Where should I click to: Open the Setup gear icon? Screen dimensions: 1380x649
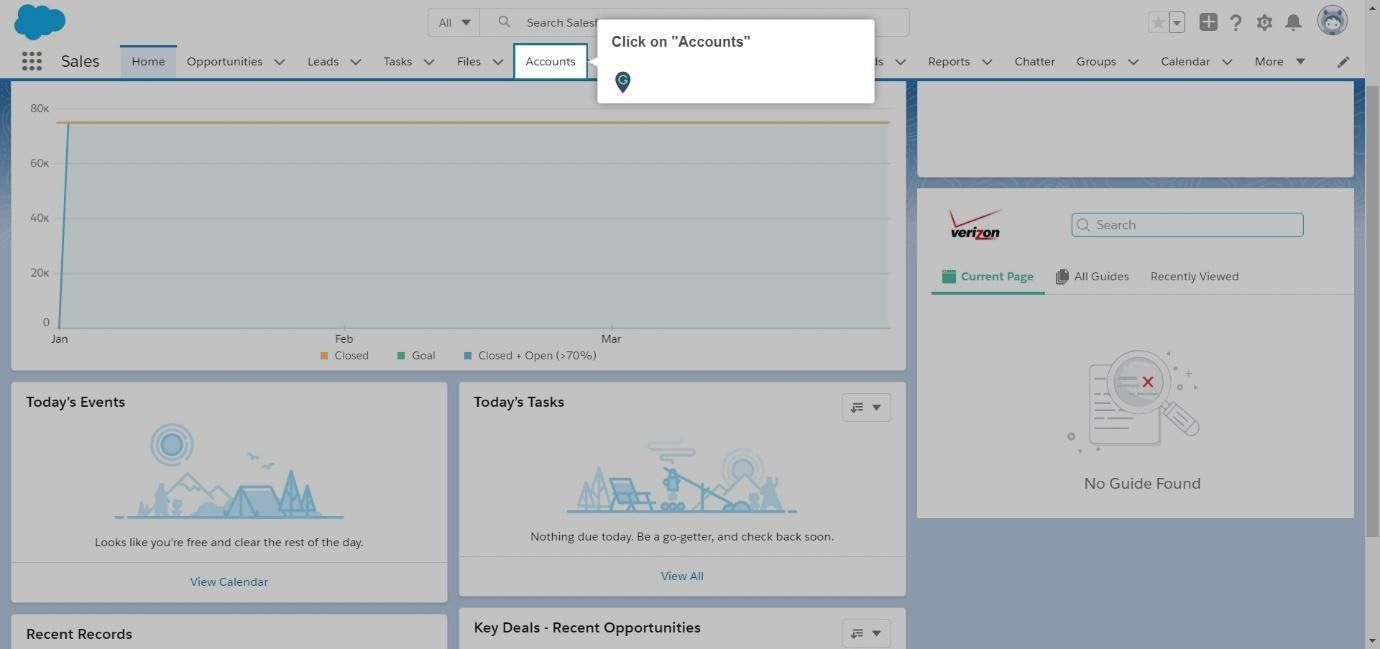pos(1264,22)
